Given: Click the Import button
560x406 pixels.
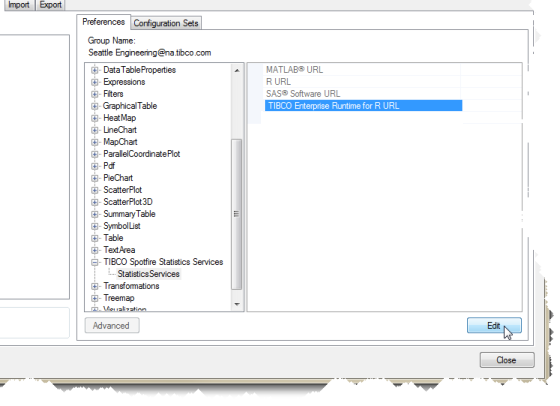Looking at the screenshot, I should click(x=19, y=5).
